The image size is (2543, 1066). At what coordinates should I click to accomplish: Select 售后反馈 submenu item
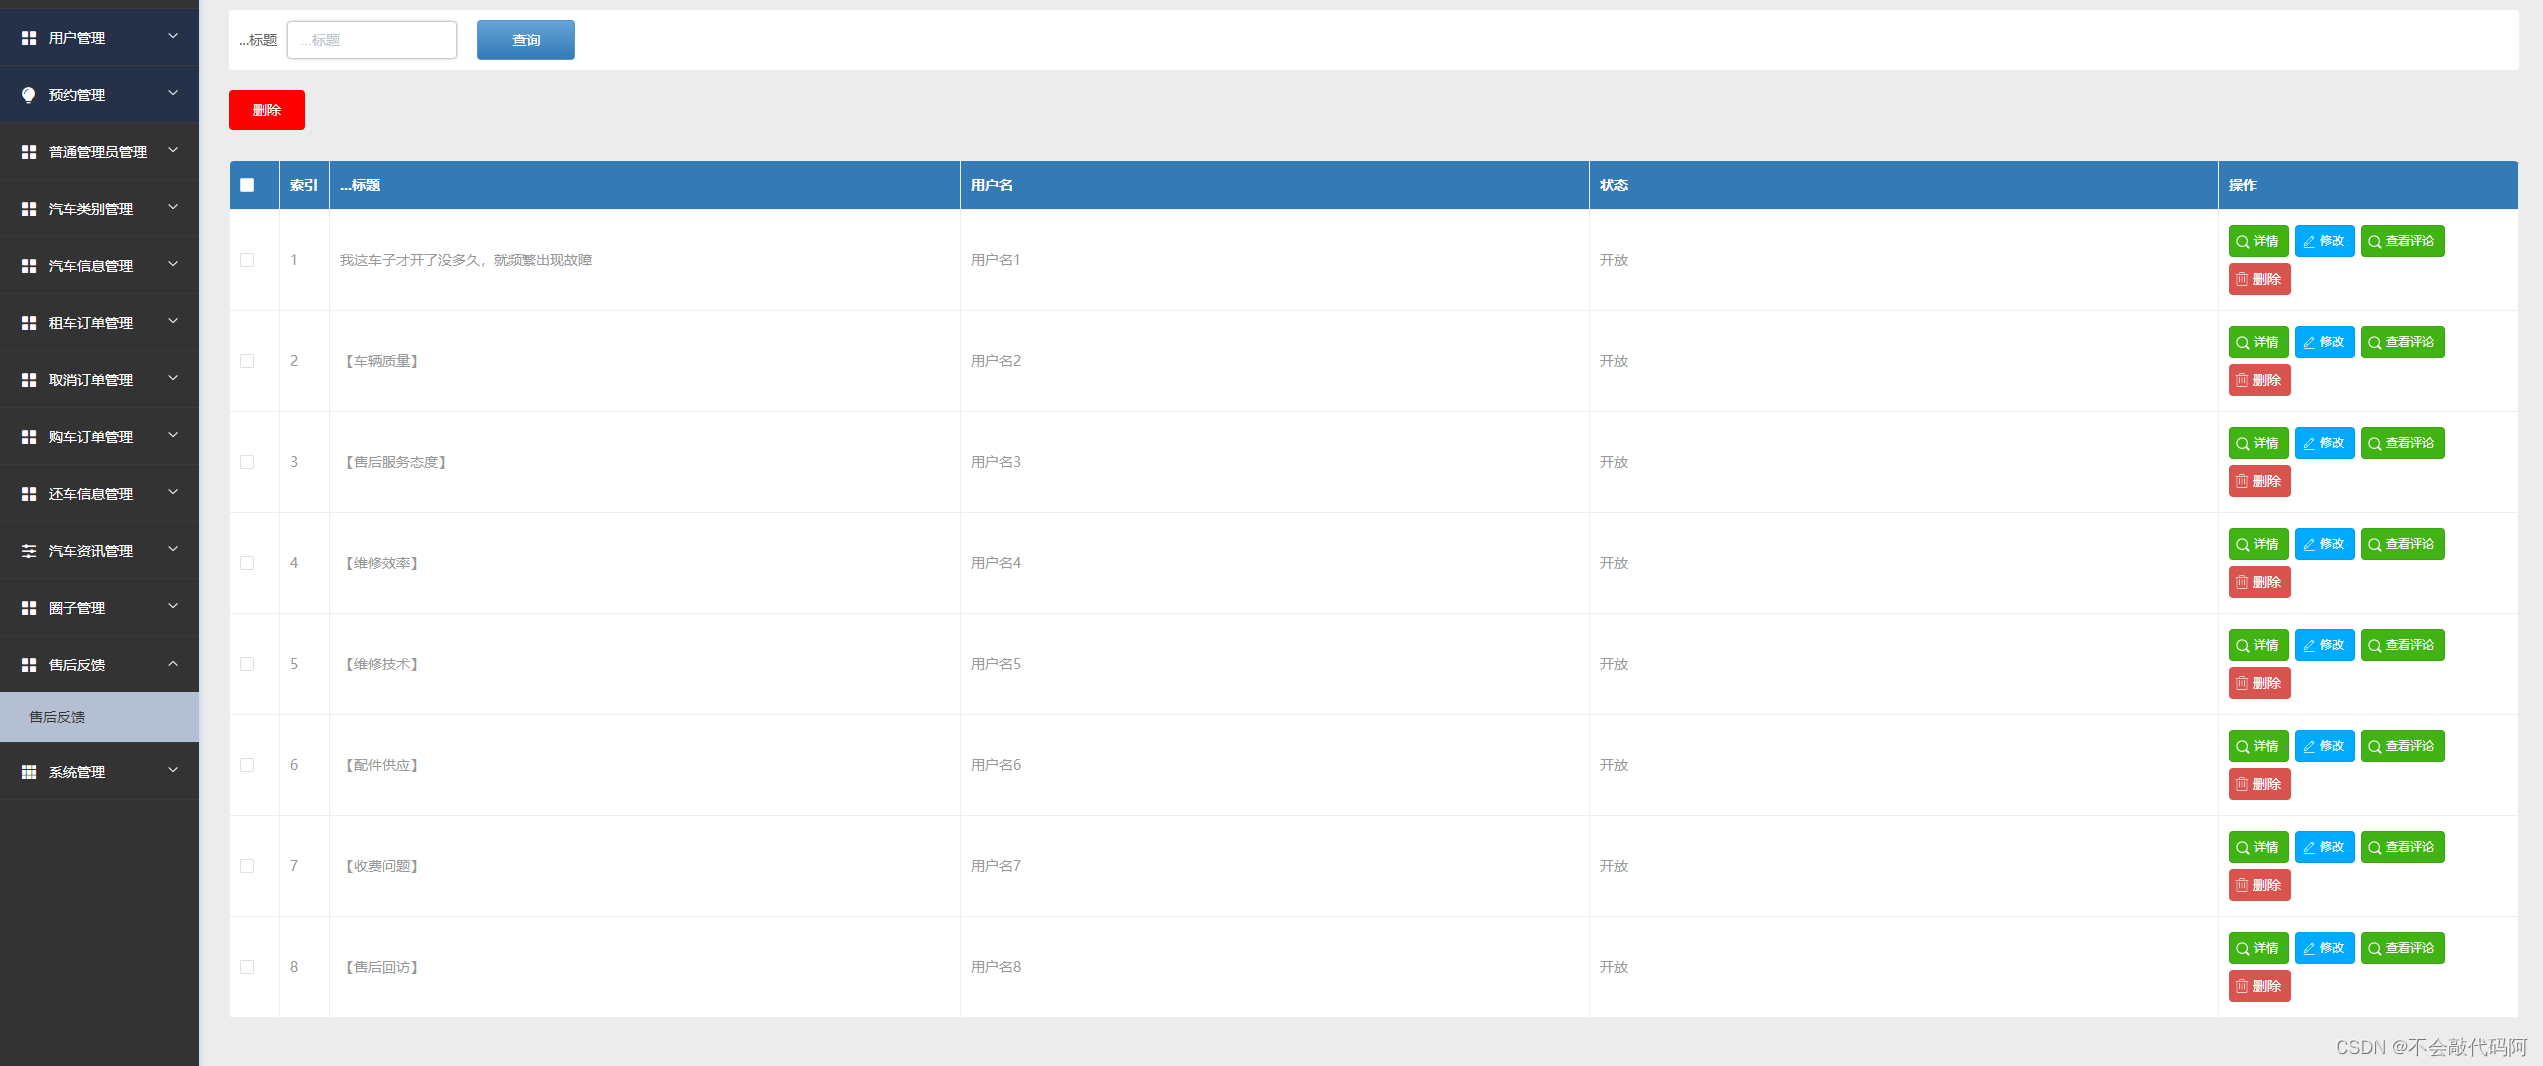point(99,717)
